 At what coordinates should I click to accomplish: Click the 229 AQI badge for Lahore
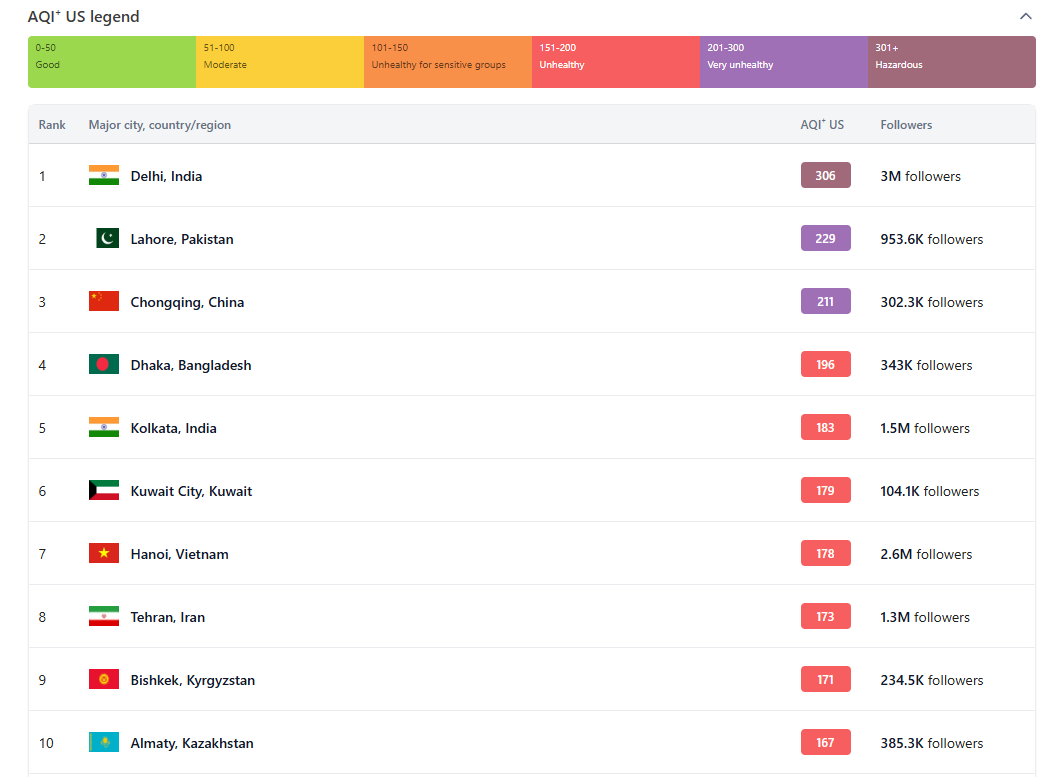(825, 239)
